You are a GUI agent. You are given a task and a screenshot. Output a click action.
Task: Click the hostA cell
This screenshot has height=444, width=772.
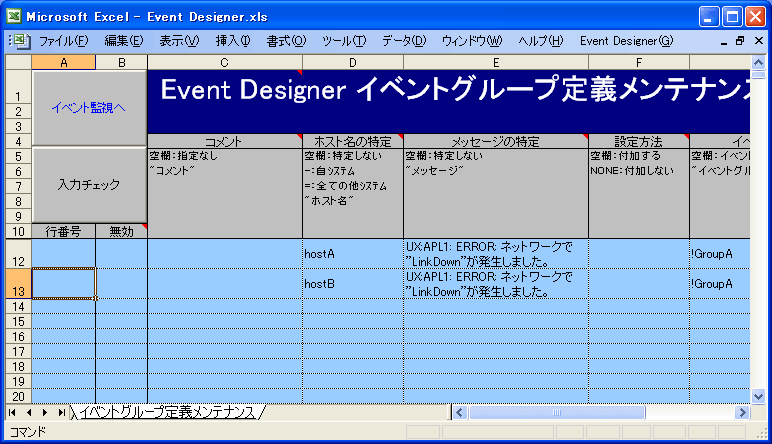click(353, 254)
